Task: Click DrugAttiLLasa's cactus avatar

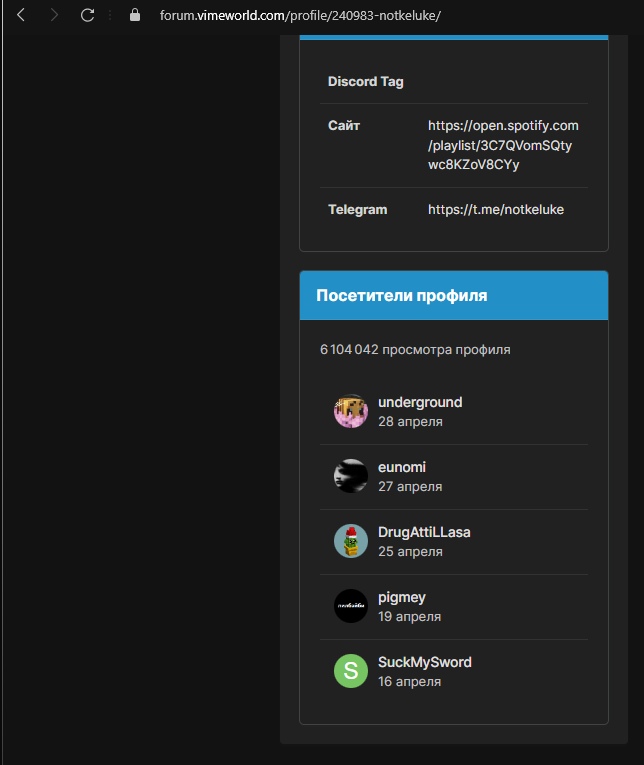Action: pos(351,541)
